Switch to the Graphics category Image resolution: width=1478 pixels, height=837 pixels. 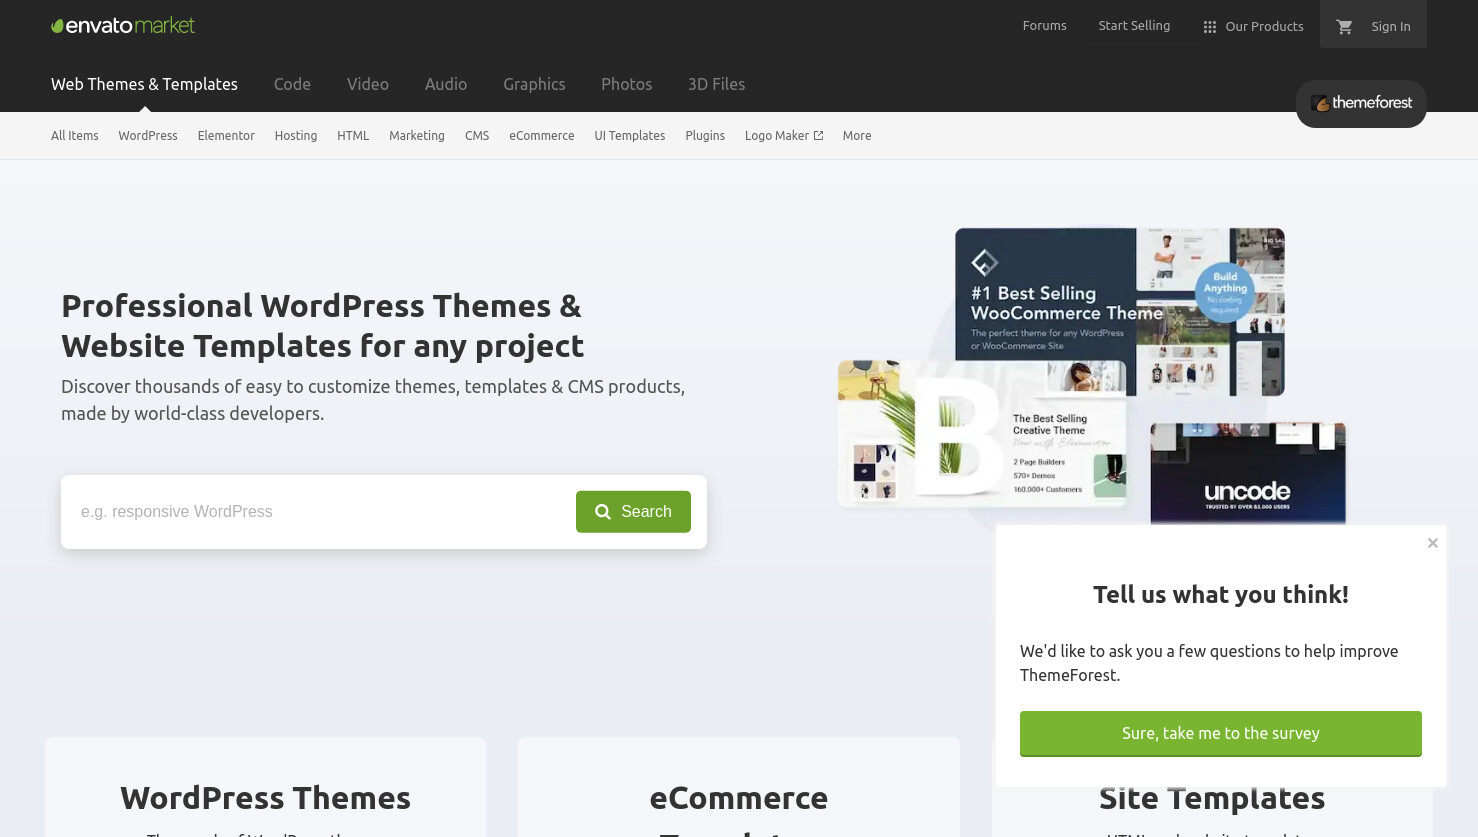(x=534, y=84)
